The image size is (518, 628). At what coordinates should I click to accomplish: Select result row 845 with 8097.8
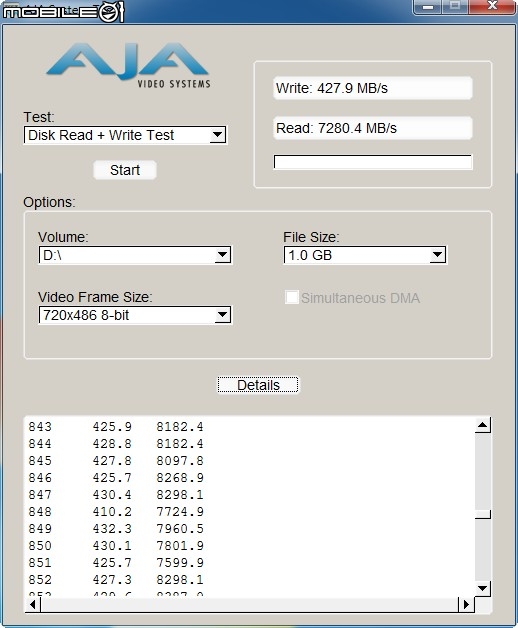[116, 461]
